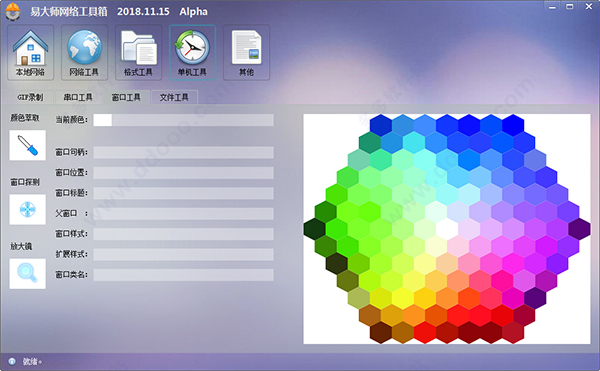Click the 颜色萃取 label

coord(24,118)
